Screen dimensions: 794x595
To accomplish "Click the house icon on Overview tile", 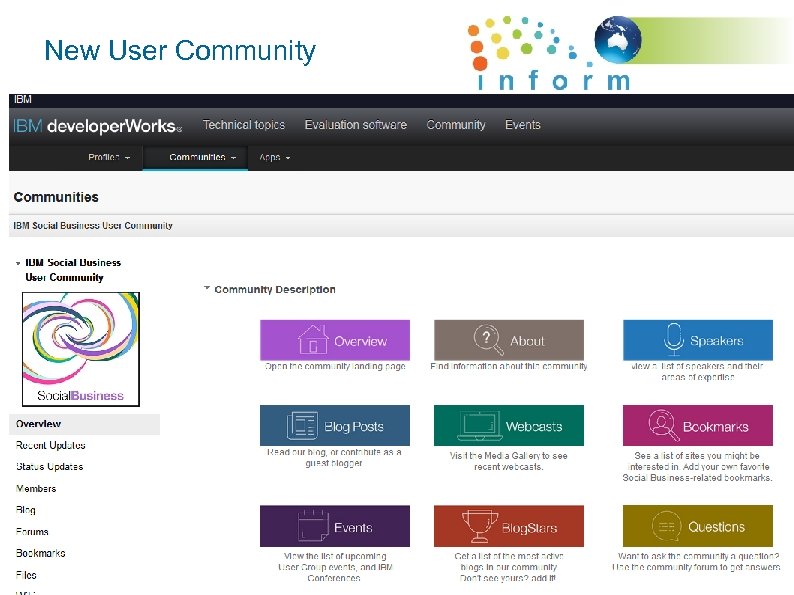I will click(313, 339).
